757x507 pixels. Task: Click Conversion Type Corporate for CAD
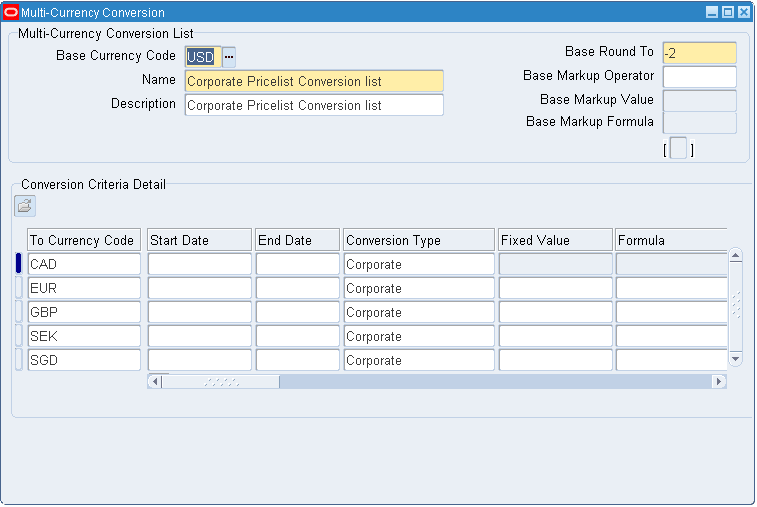[419, 264]
